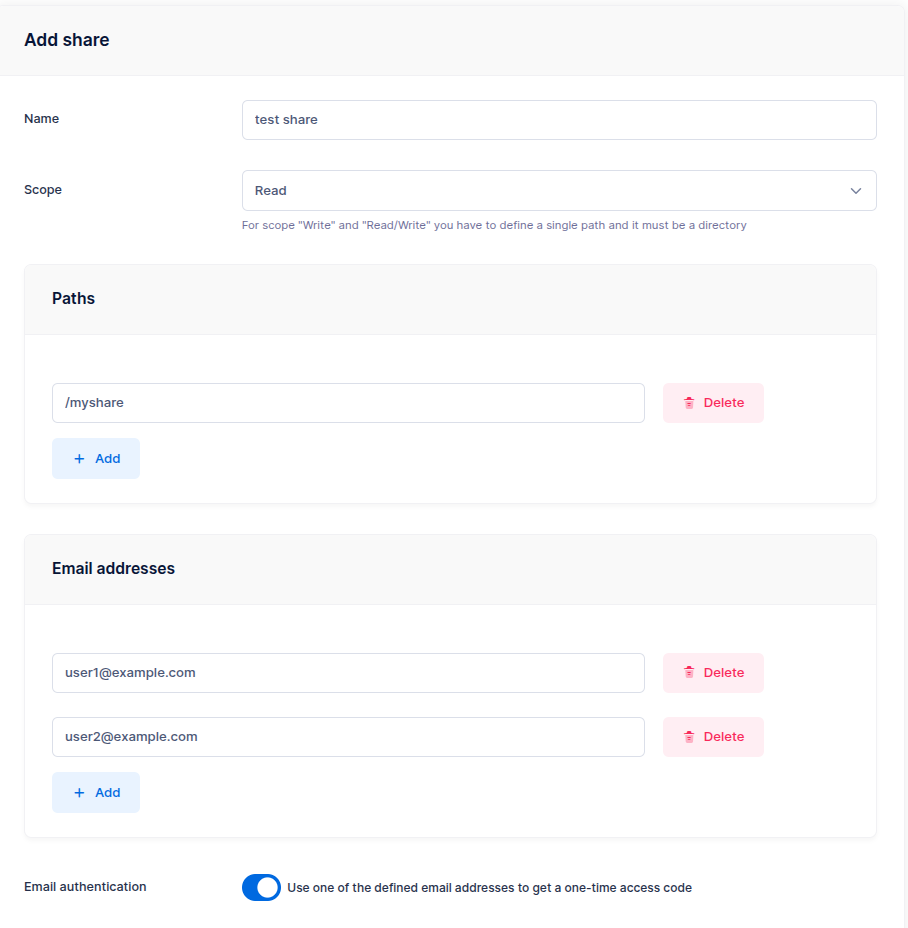
Task: Click the Email addresses section header
Action: coord(113,568)
